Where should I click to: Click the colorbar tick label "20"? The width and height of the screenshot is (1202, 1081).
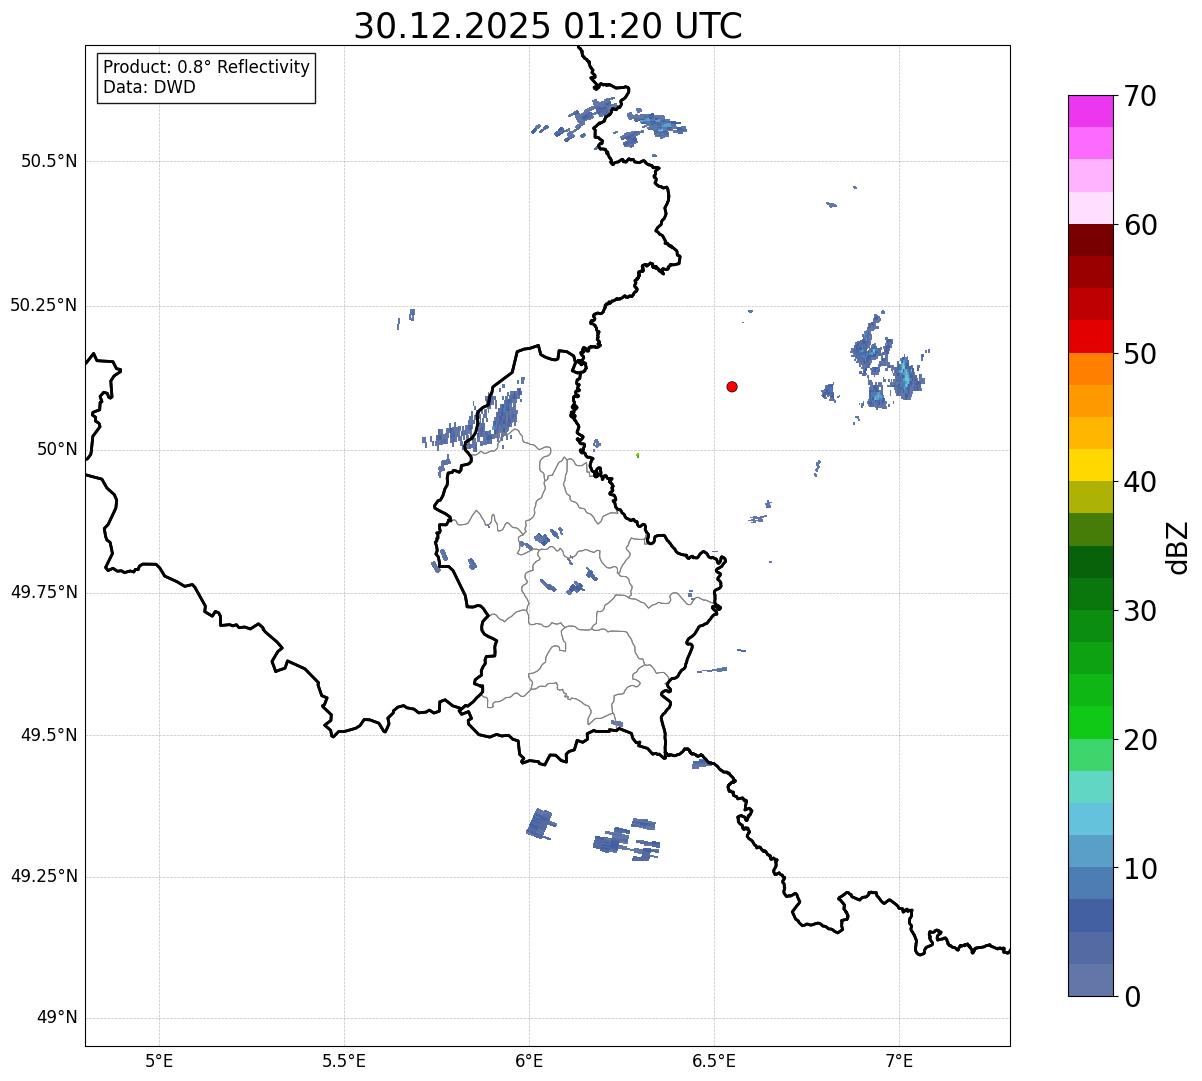[1139, 740]
